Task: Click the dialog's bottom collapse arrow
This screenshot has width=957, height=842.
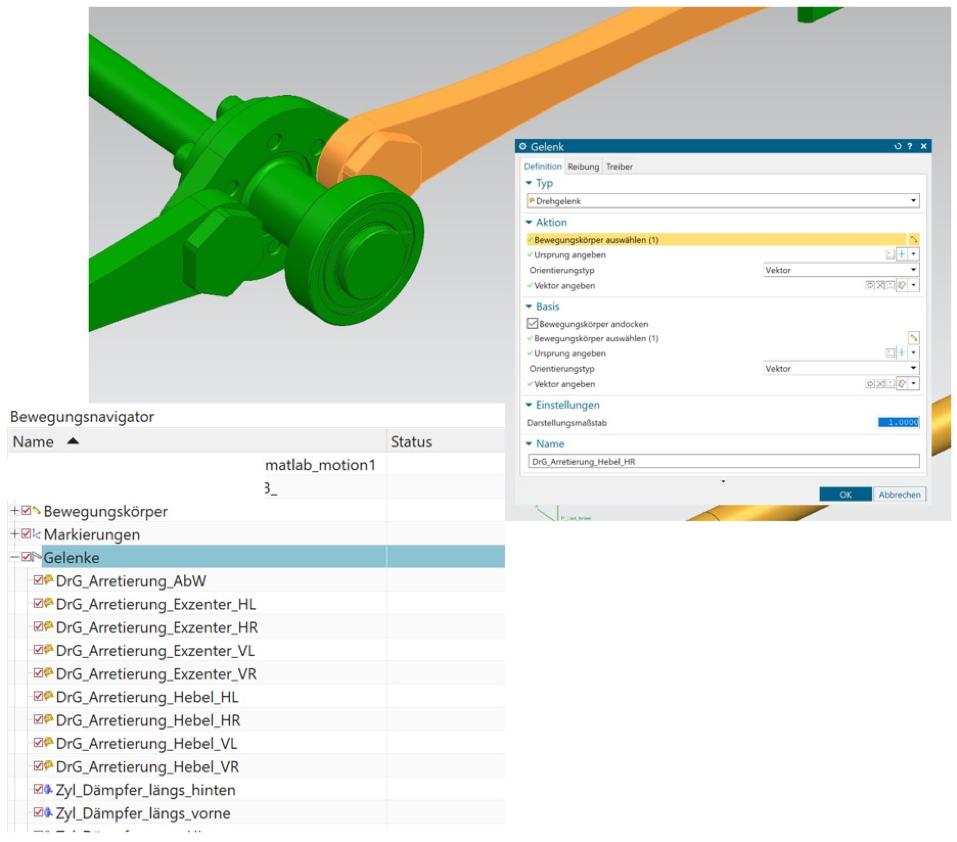Action: pyautogui.click(x=723, y=481)
